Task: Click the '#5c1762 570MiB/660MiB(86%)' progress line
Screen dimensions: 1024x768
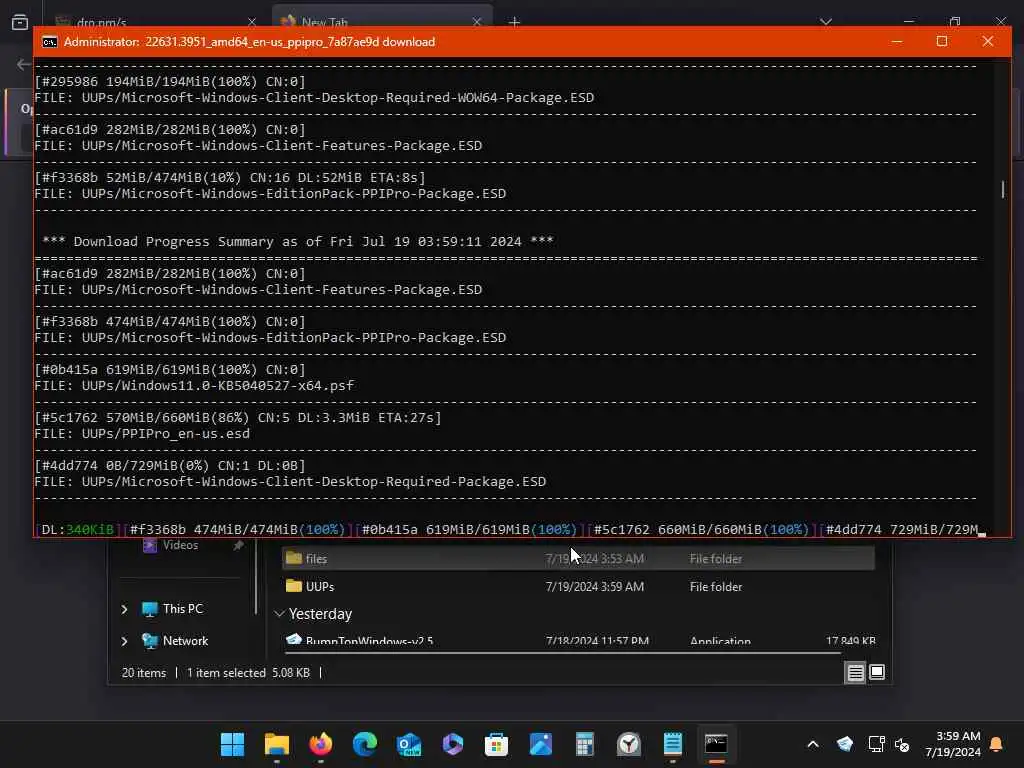Action: [x=238, y=417]
